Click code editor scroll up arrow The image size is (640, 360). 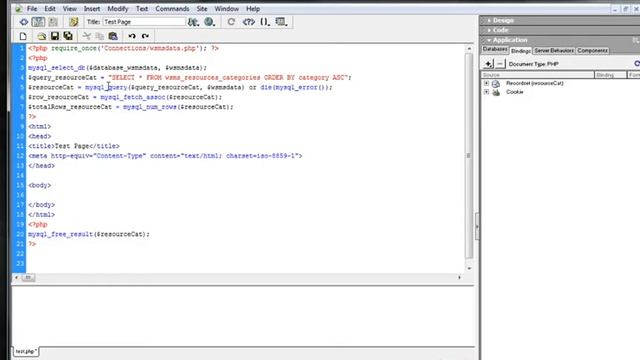tap(469, 49)
